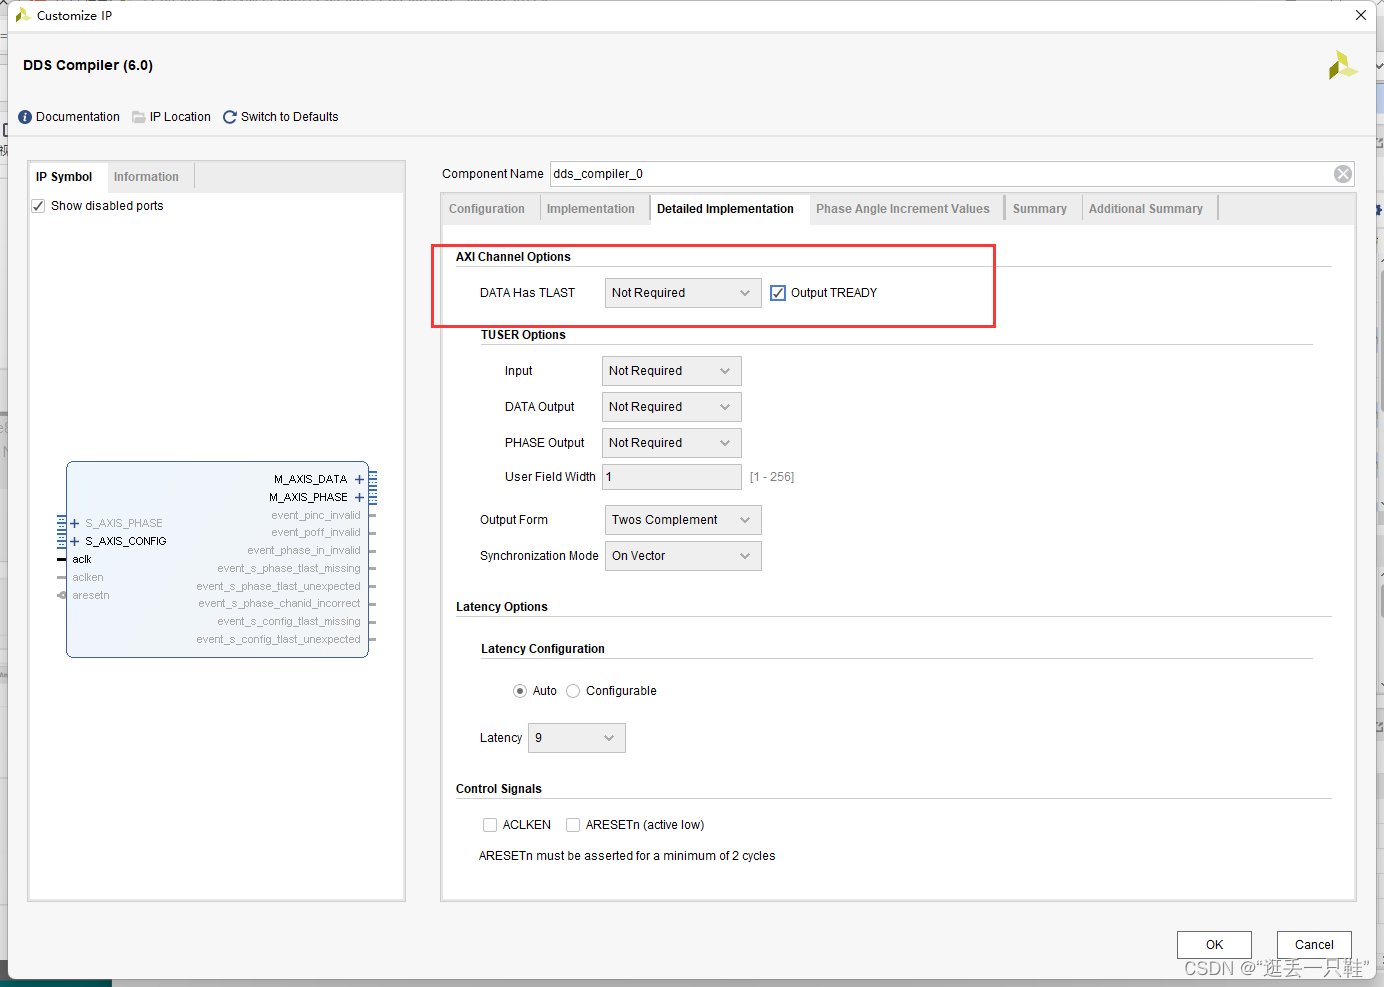Click the Switch to Defaults refresh icon

point(230,117)
